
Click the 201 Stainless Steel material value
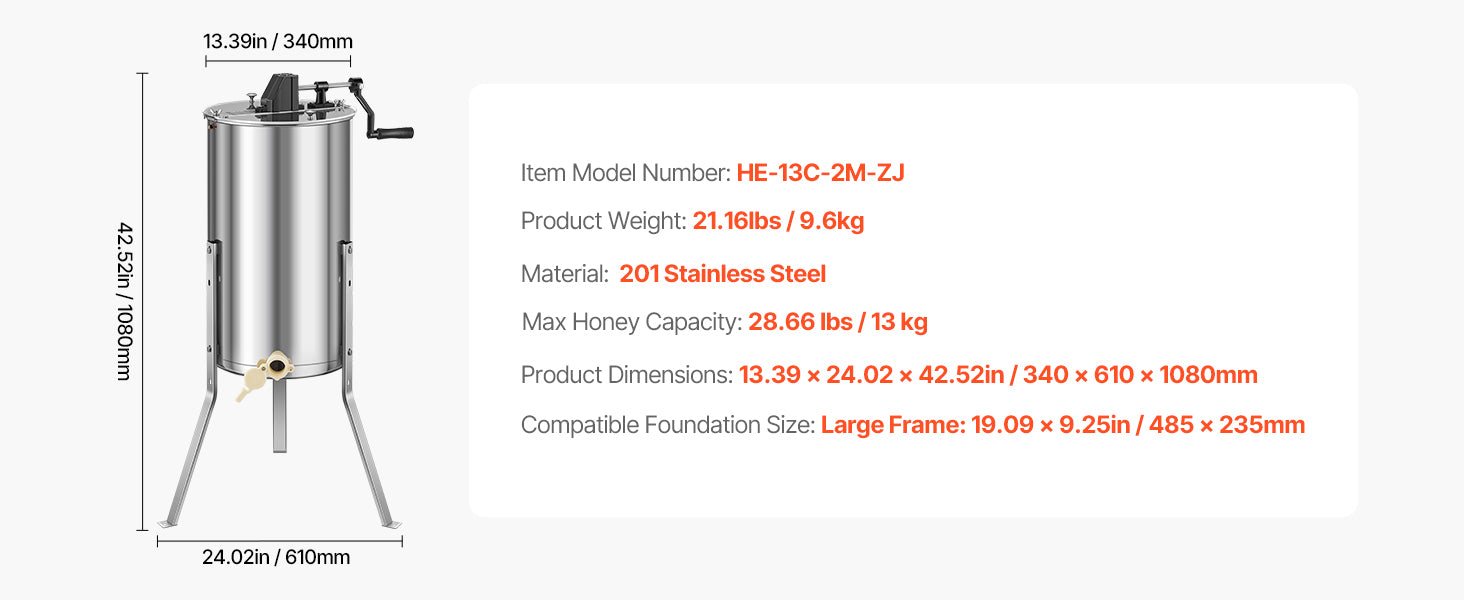[x=722, y=274]
